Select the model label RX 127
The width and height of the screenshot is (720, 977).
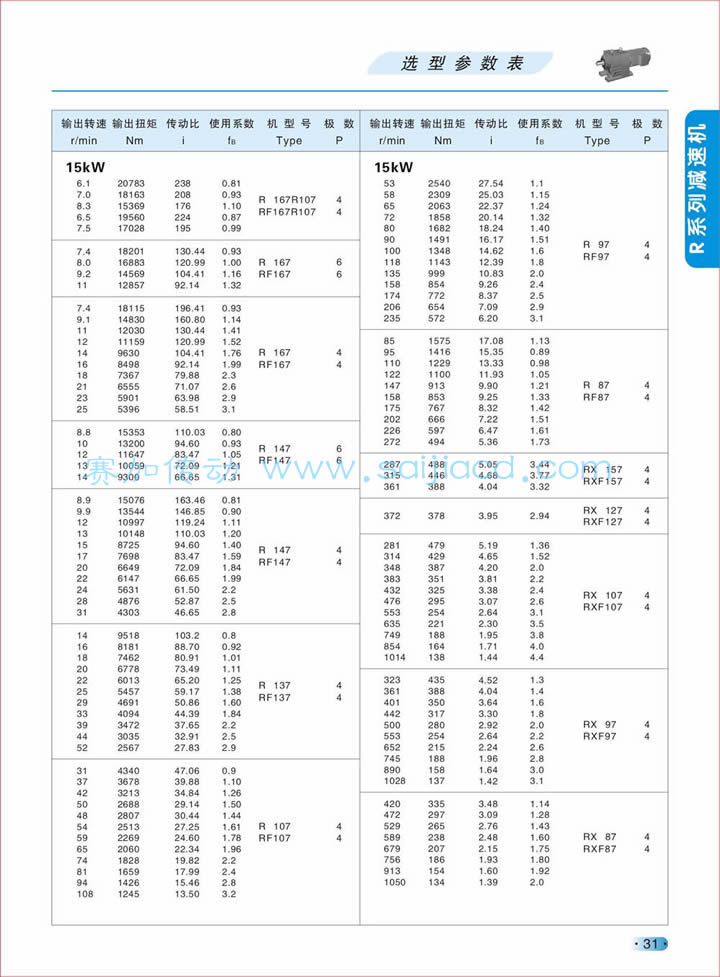click(x=602, y=510)
